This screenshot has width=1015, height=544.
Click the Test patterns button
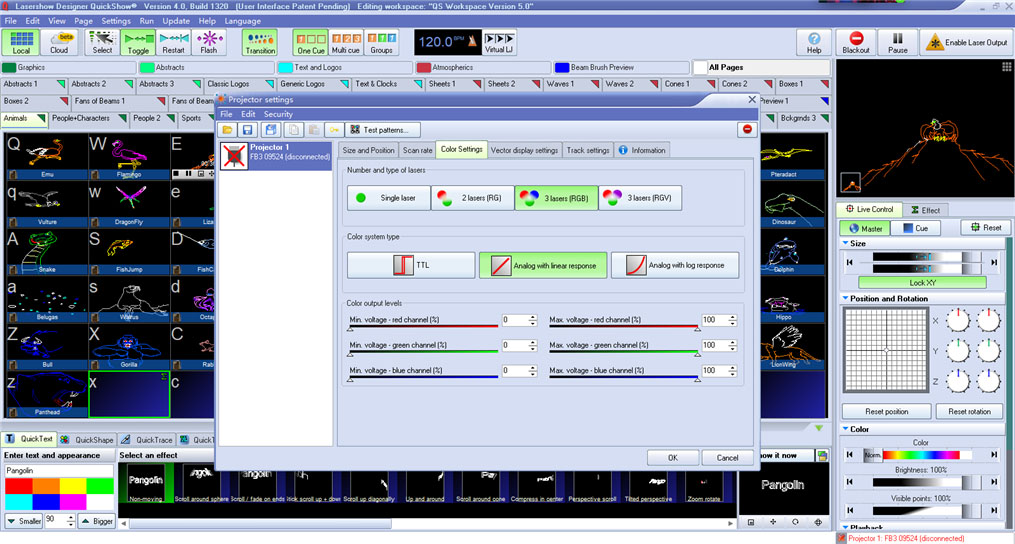pos(383,130)
